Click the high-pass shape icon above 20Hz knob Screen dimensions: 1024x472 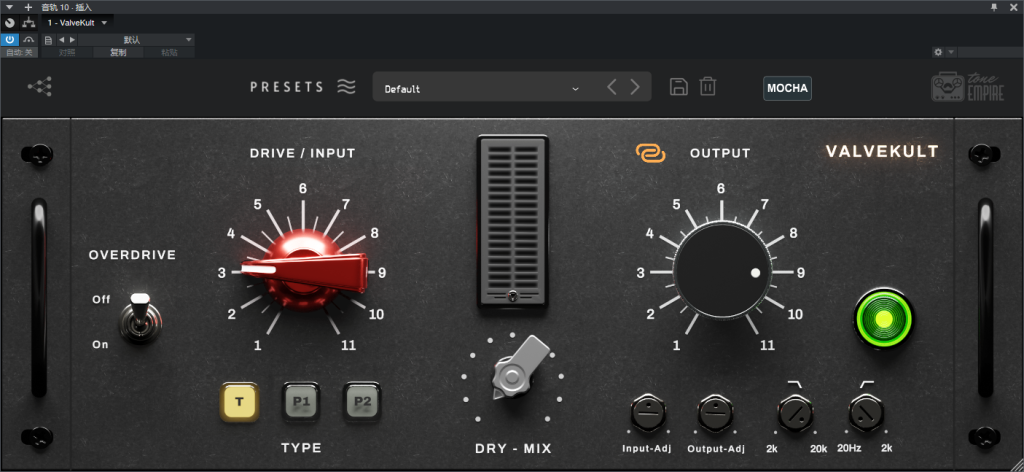pyautogui.click(x=866, y=384)
